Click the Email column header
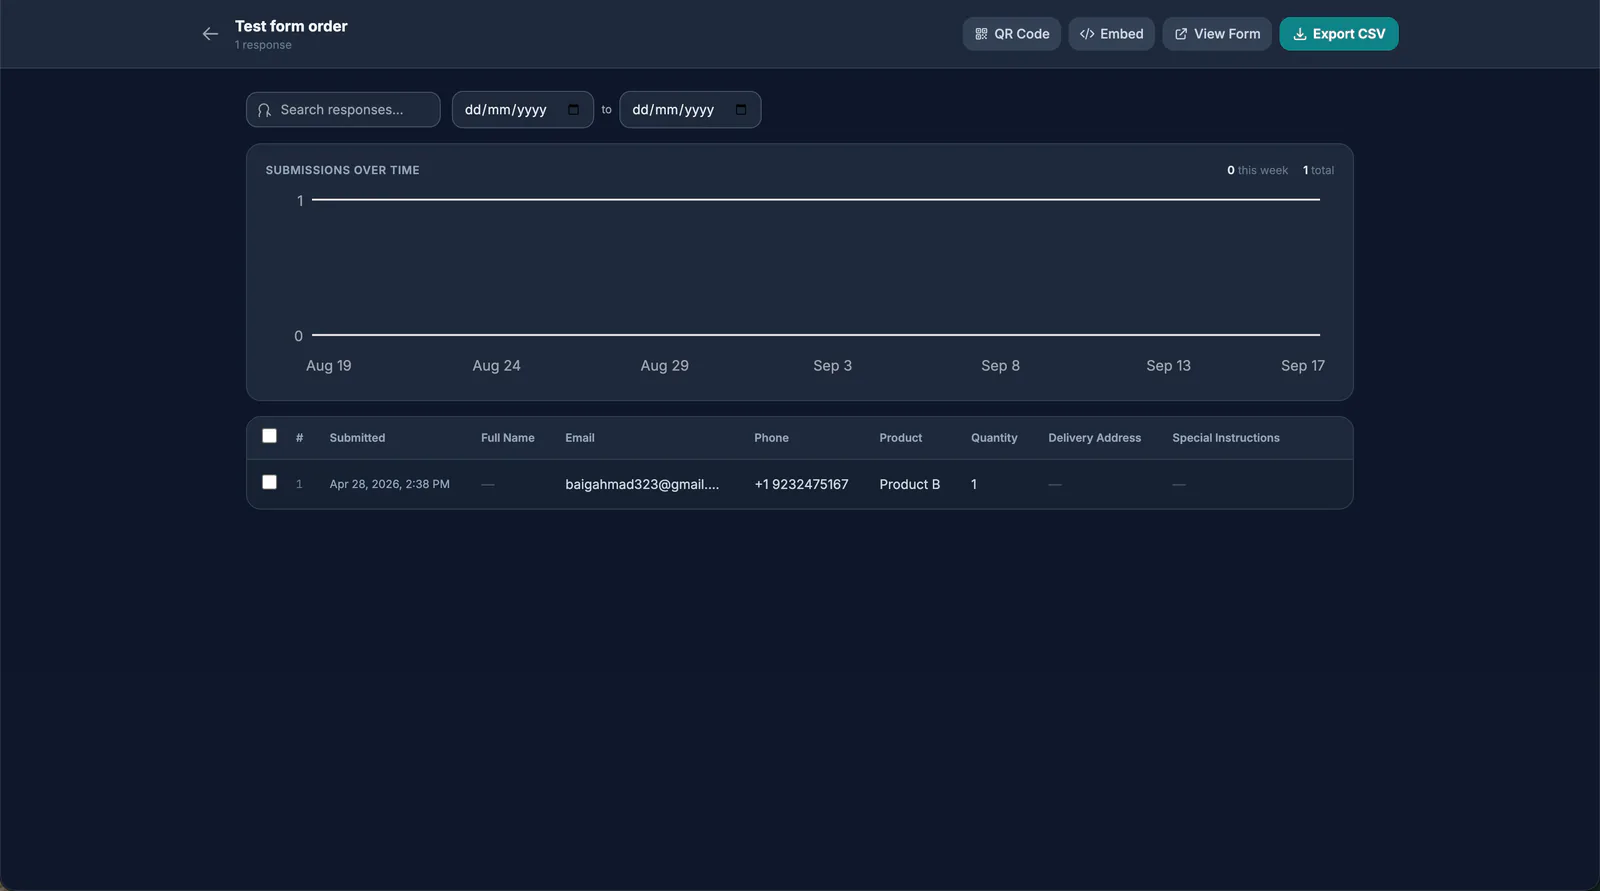 [x=580, y=438]
